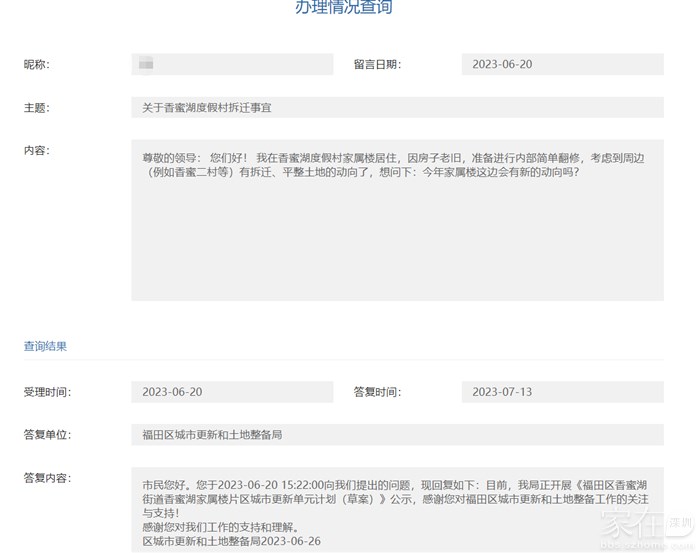The height and width of the screenshot is (553, 700).
Task: Click the 受理时间 label
Action: (x=47, y=392)
